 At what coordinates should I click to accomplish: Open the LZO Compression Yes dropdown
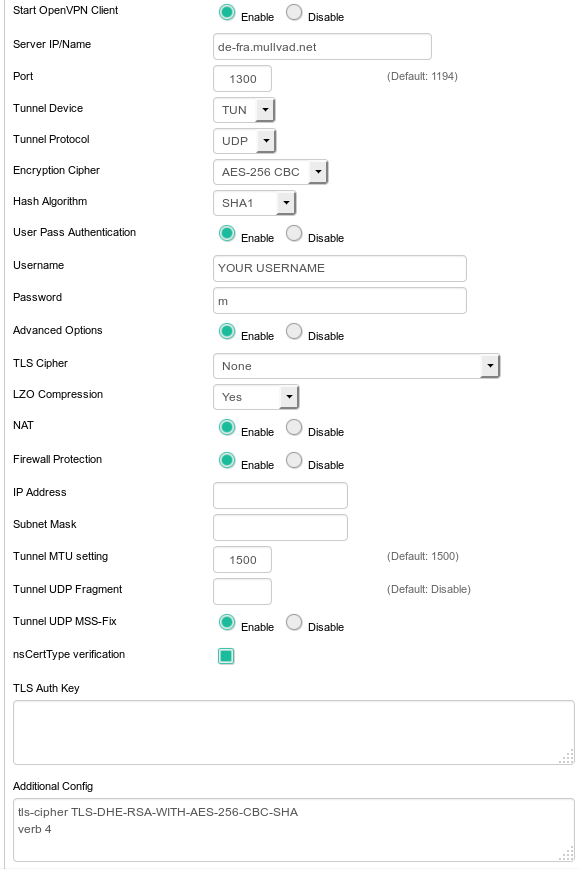click(x=256, y=397)
